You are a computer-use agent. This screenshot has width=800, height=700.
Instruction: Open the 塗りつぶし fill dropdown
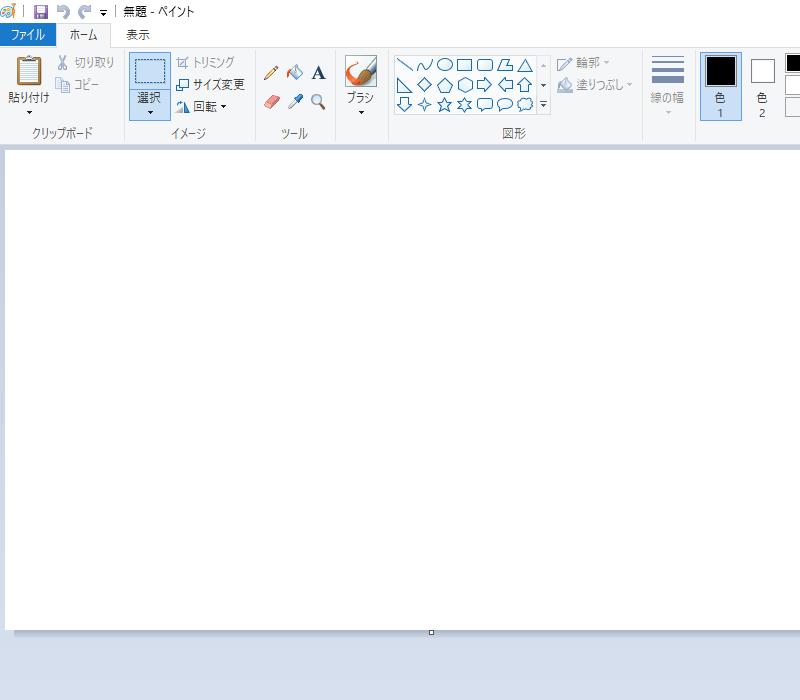(x=594, y=85)
